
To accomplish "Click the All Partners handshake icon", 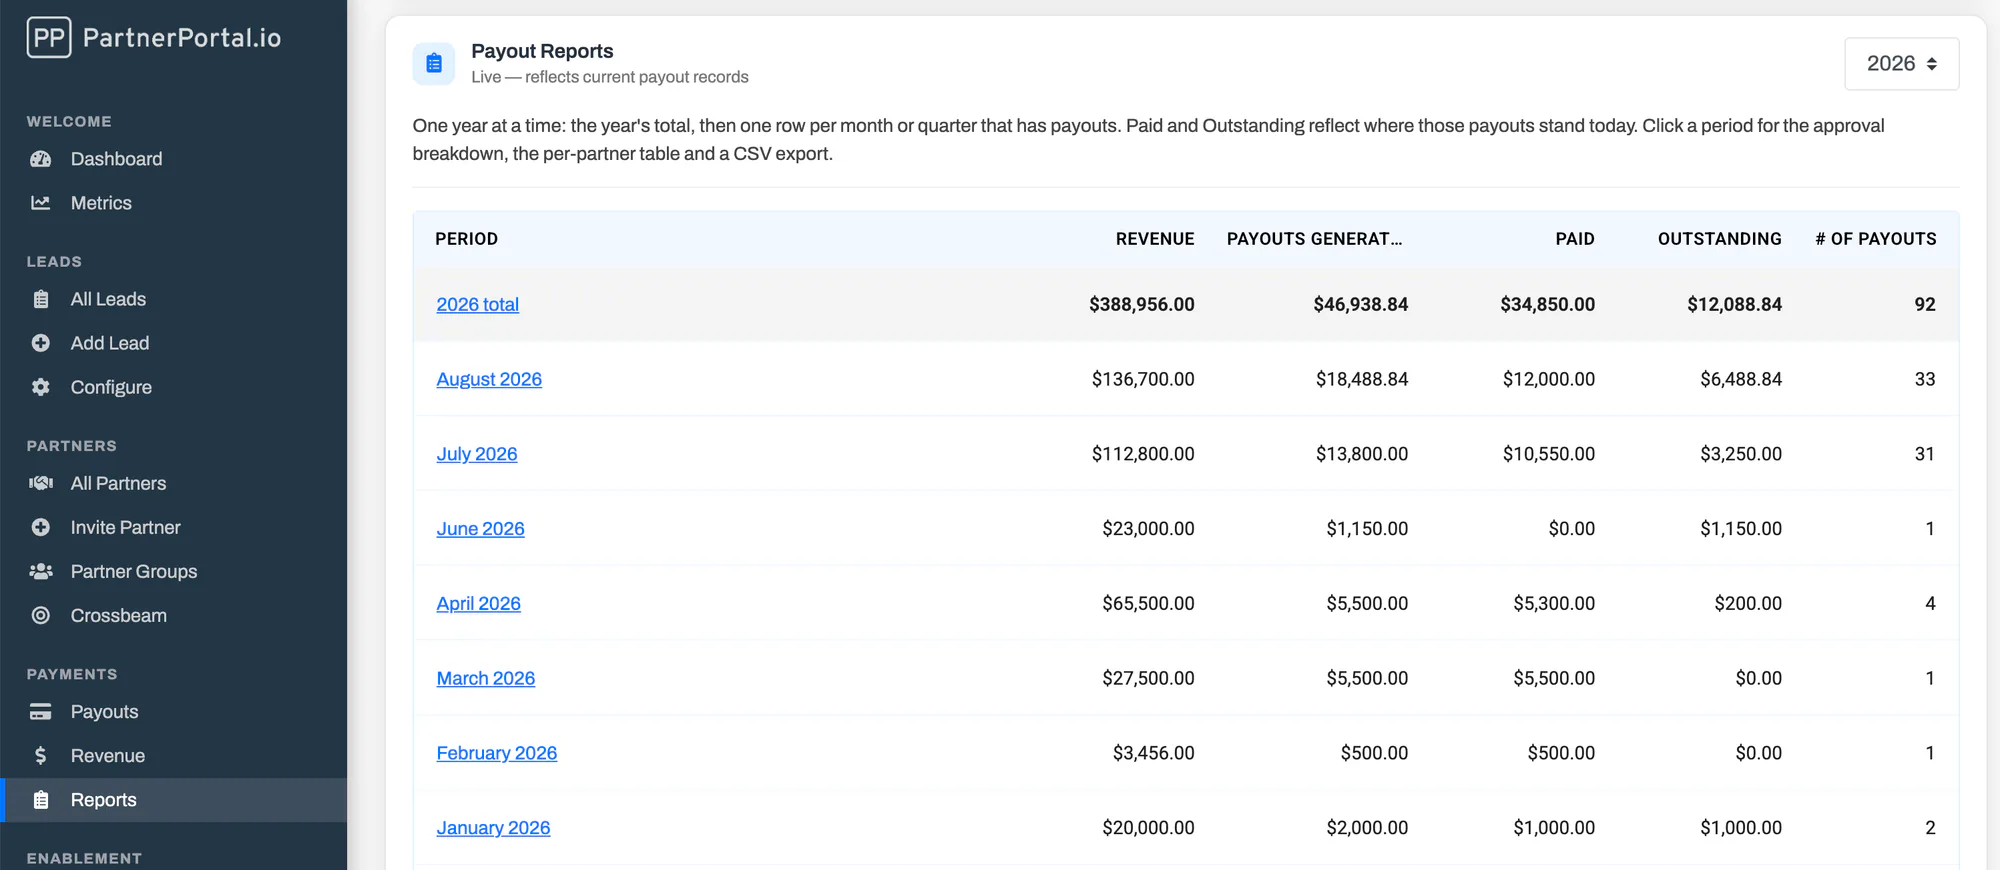I will 41,483.
